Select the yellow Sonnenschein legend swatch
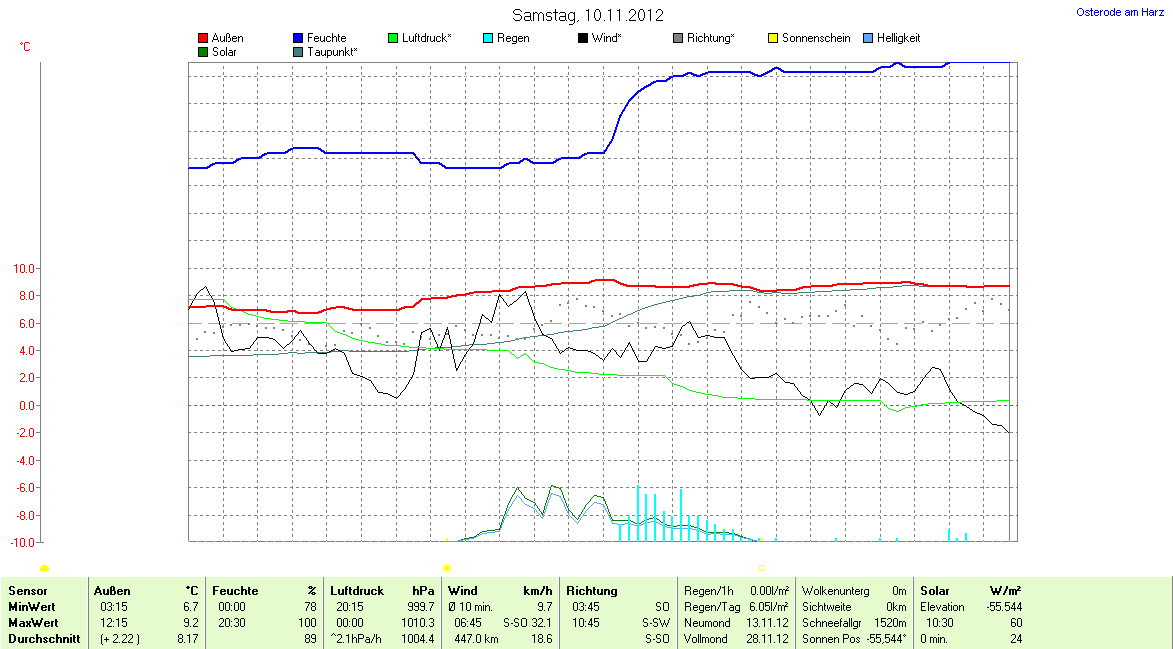The height and width of the screenshot is (649, 1173). (773, 38)
